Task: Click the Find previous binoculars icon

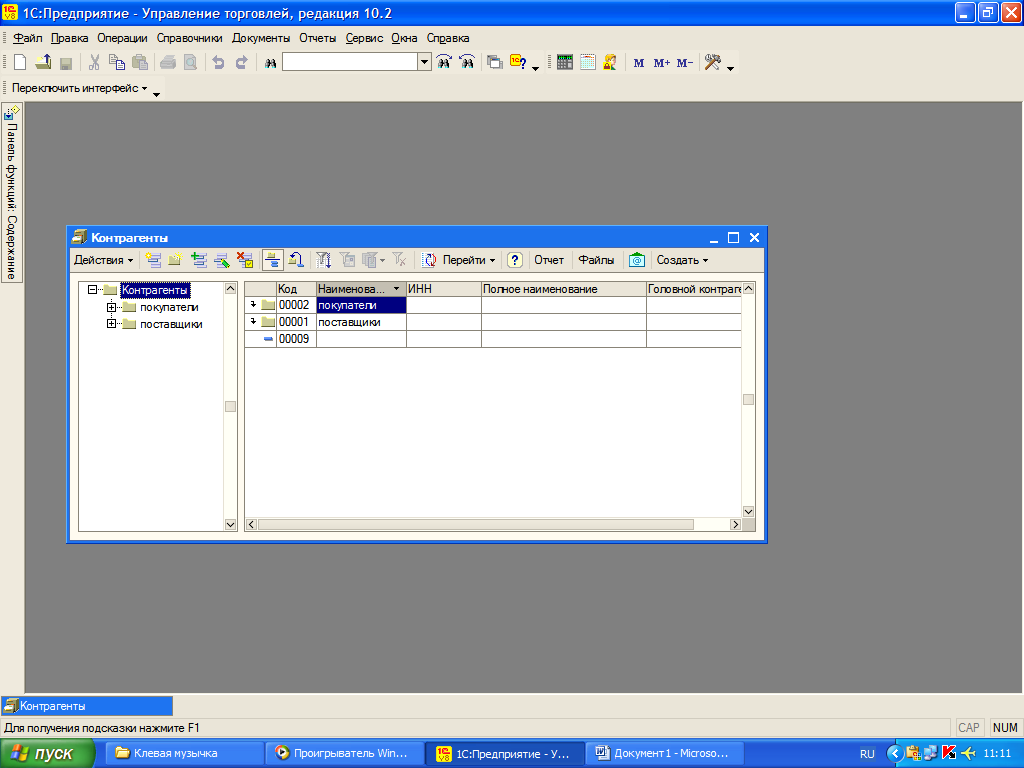Action: pos(467,62)
